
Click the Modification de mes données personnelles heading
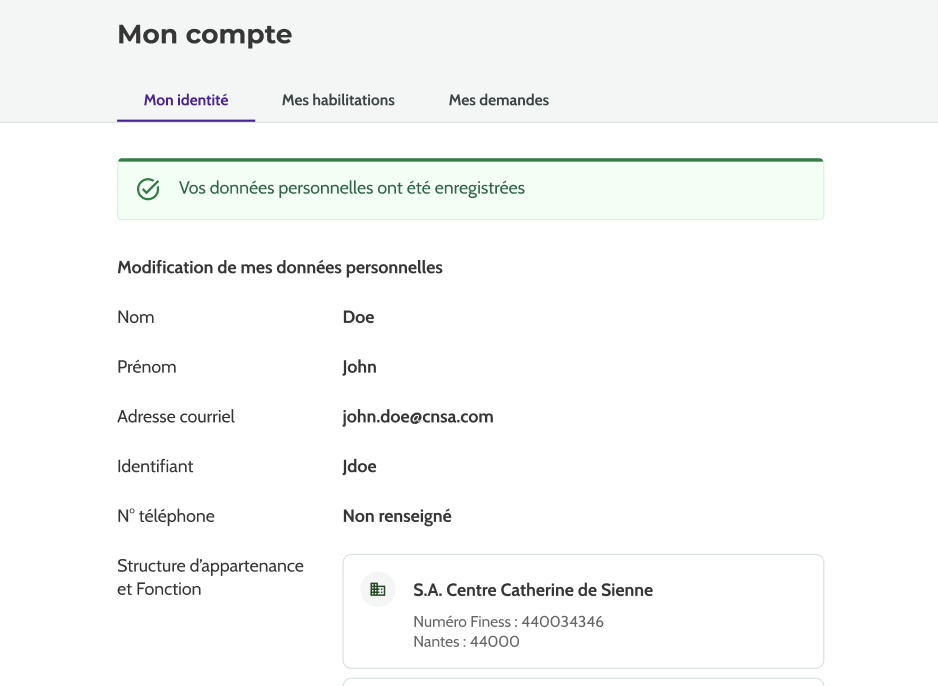(280, 268)
